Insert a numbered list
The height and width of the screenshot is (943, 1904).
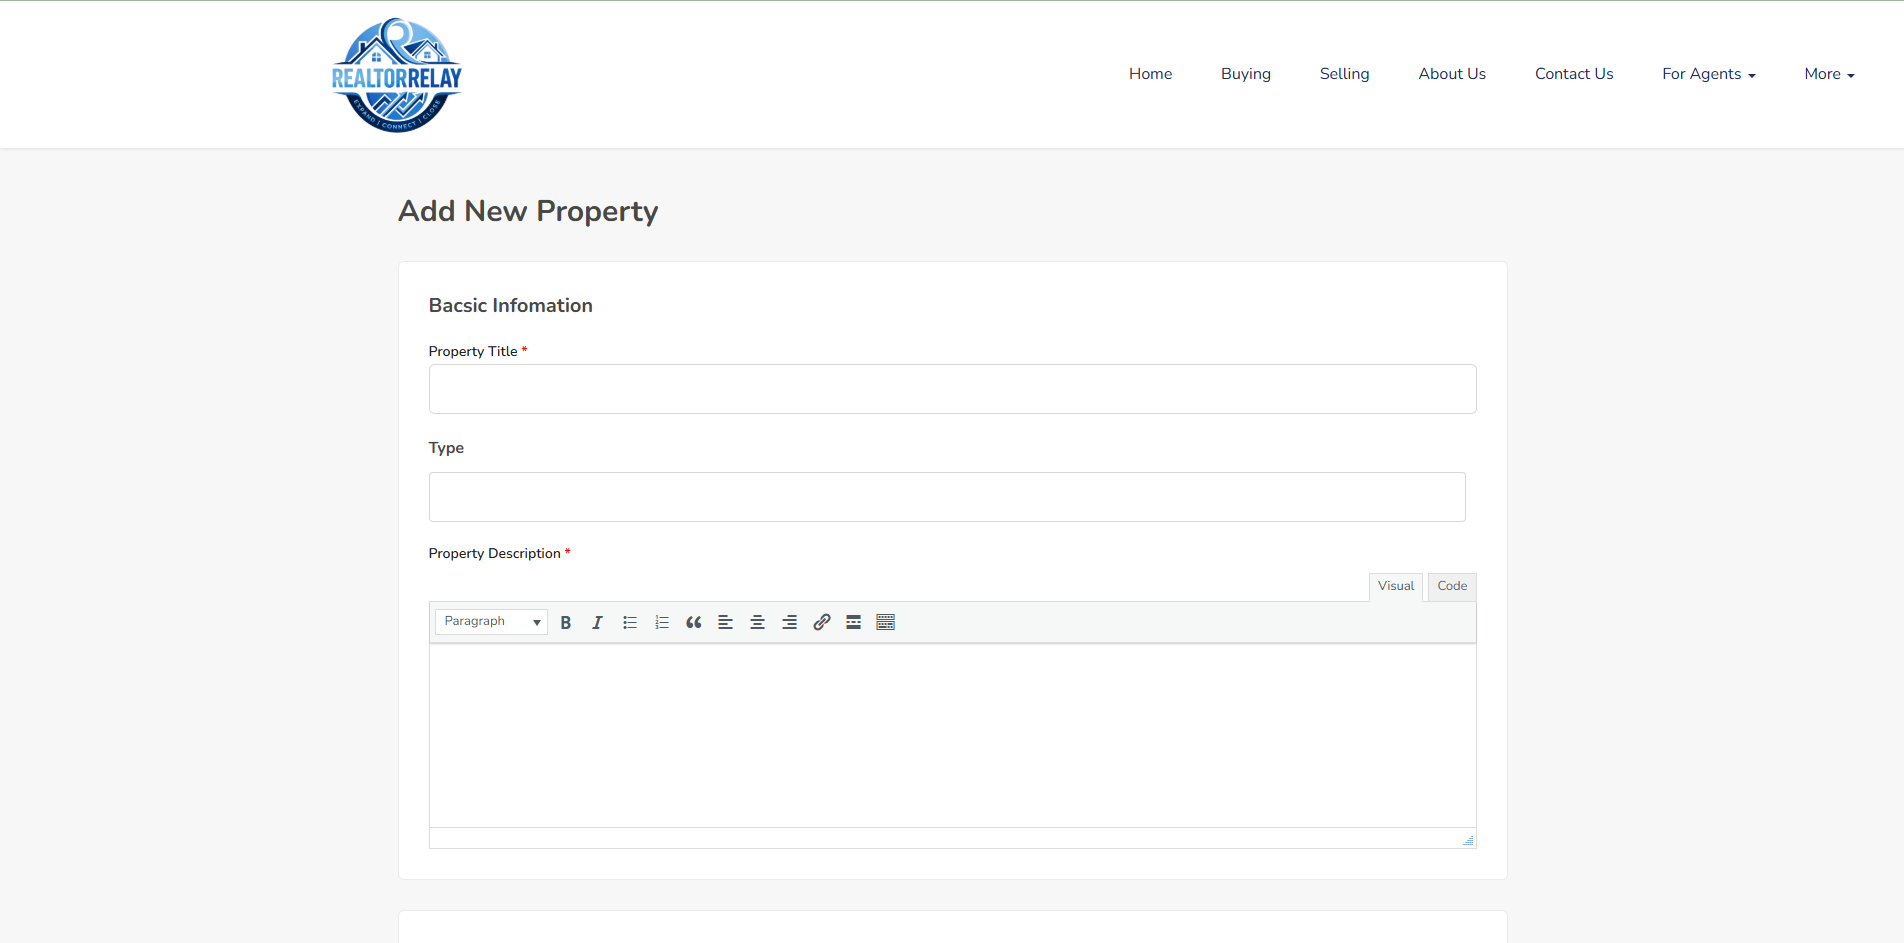661,621
